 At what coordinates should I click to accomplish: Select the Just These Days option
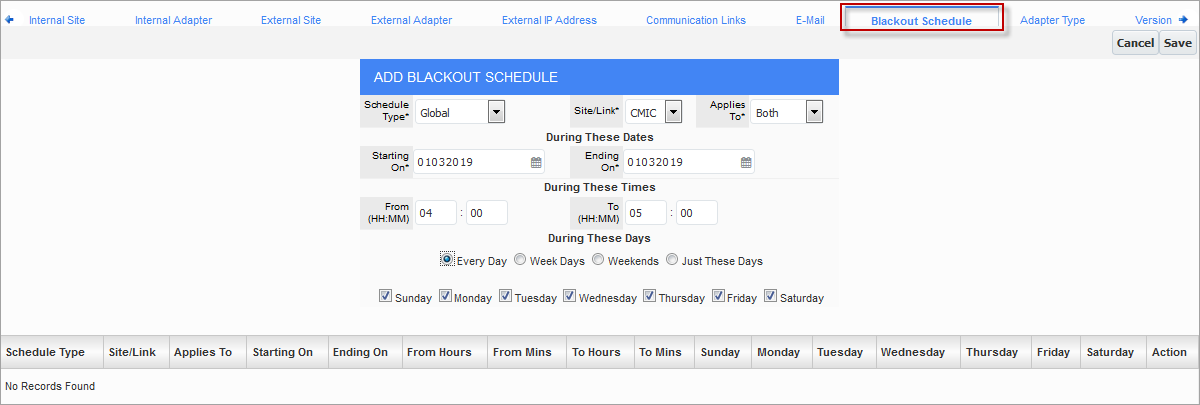coord(673,260)
